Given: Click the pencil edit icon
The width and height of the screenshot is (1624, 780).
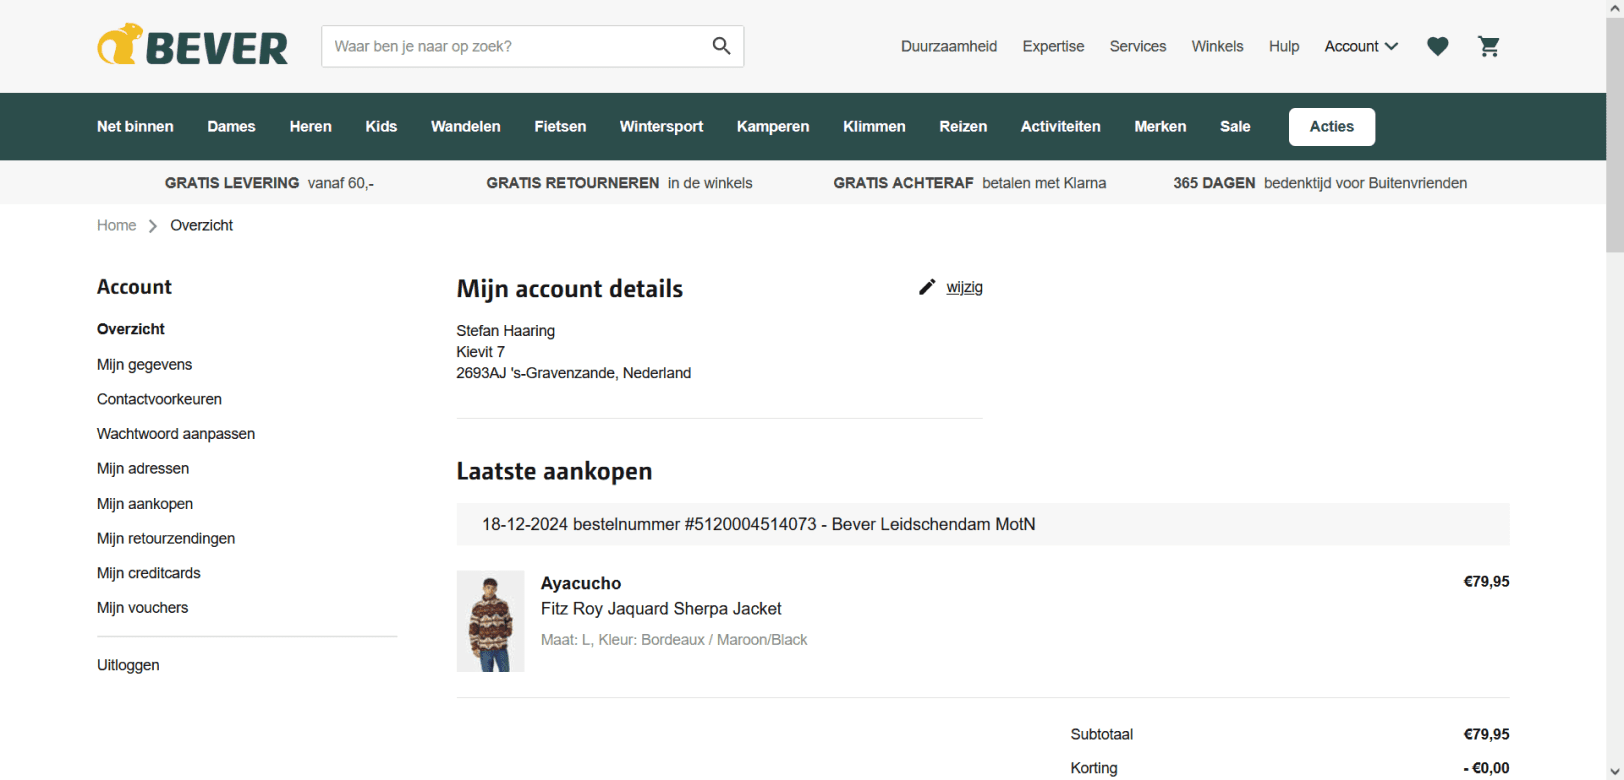Looking at the screenshot, I should (927, 287).
